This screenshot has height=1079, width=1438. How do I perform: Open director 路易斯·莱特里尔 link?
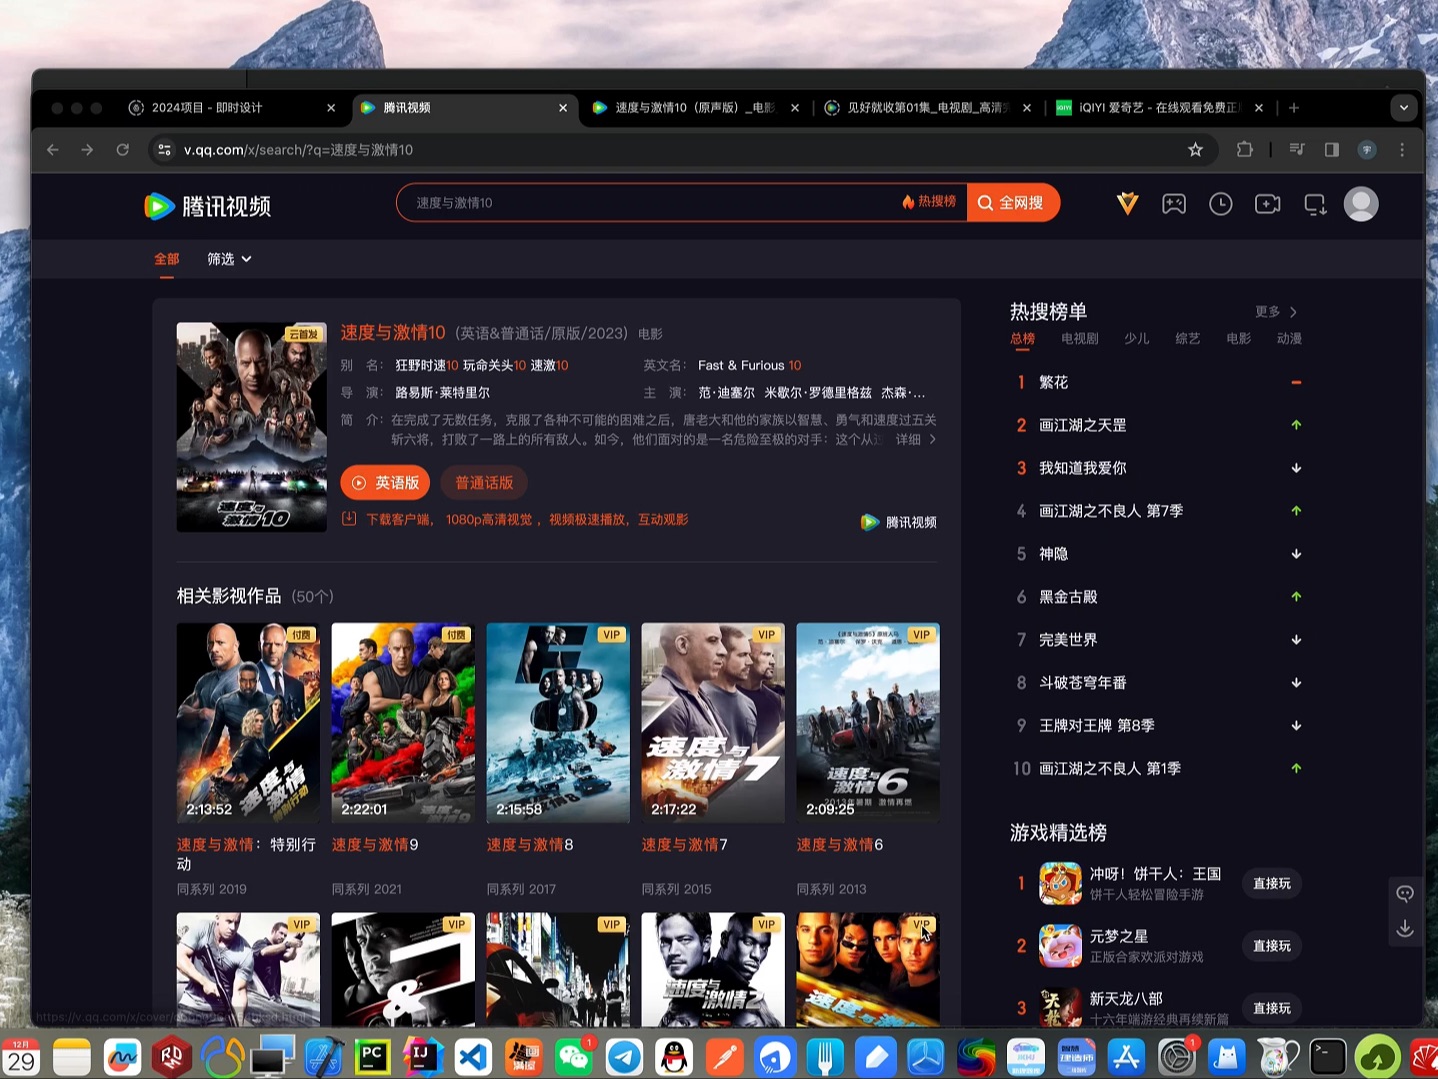point(442,393)
